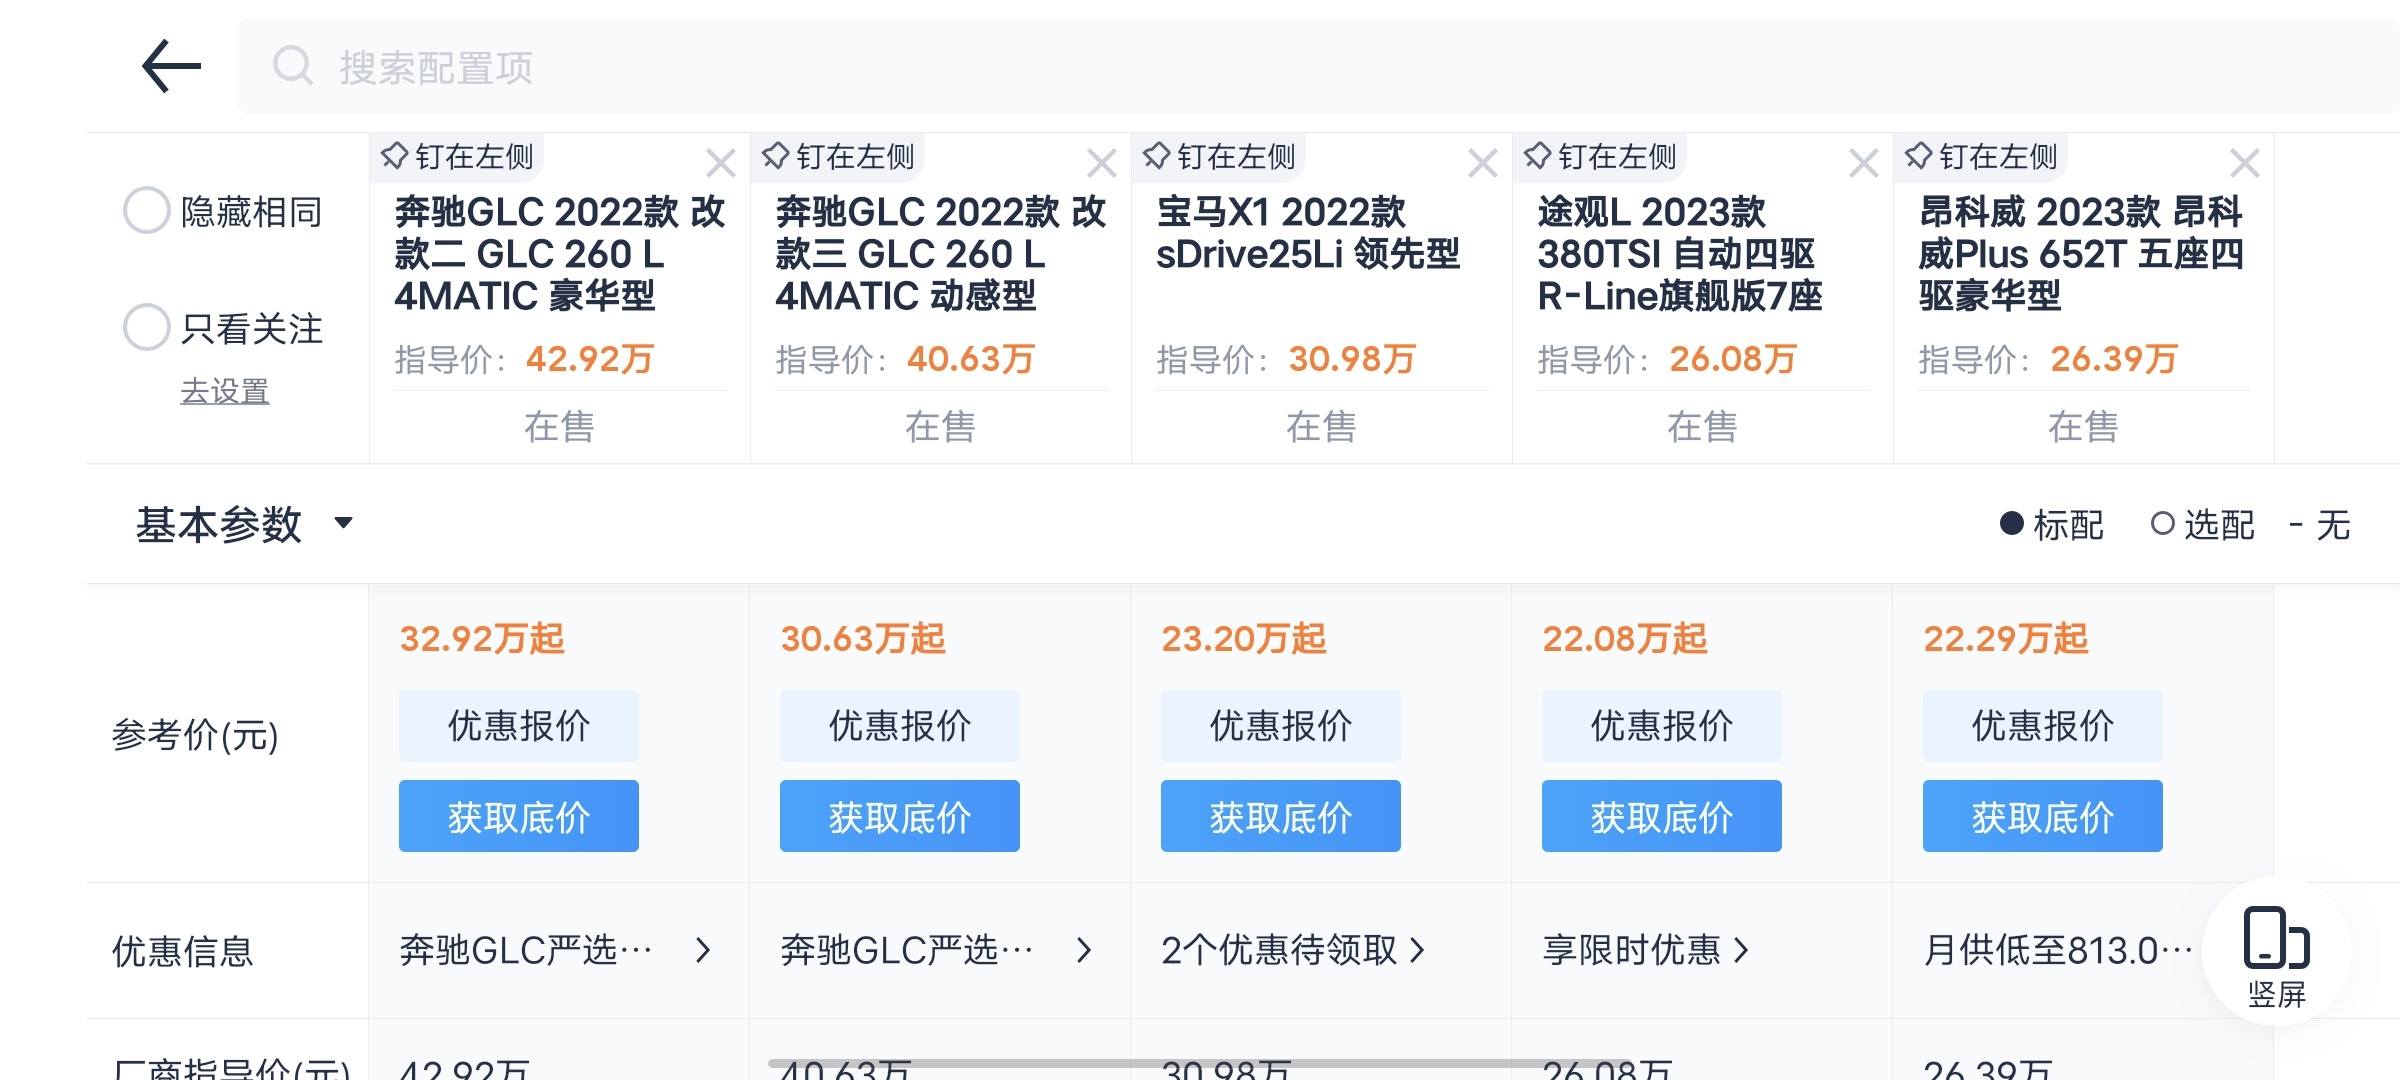Open first 奔驰GLC严选 offer chevron
This screenshot has height=1080, width=2400.
pyautogui.click(x=703, y=950)
